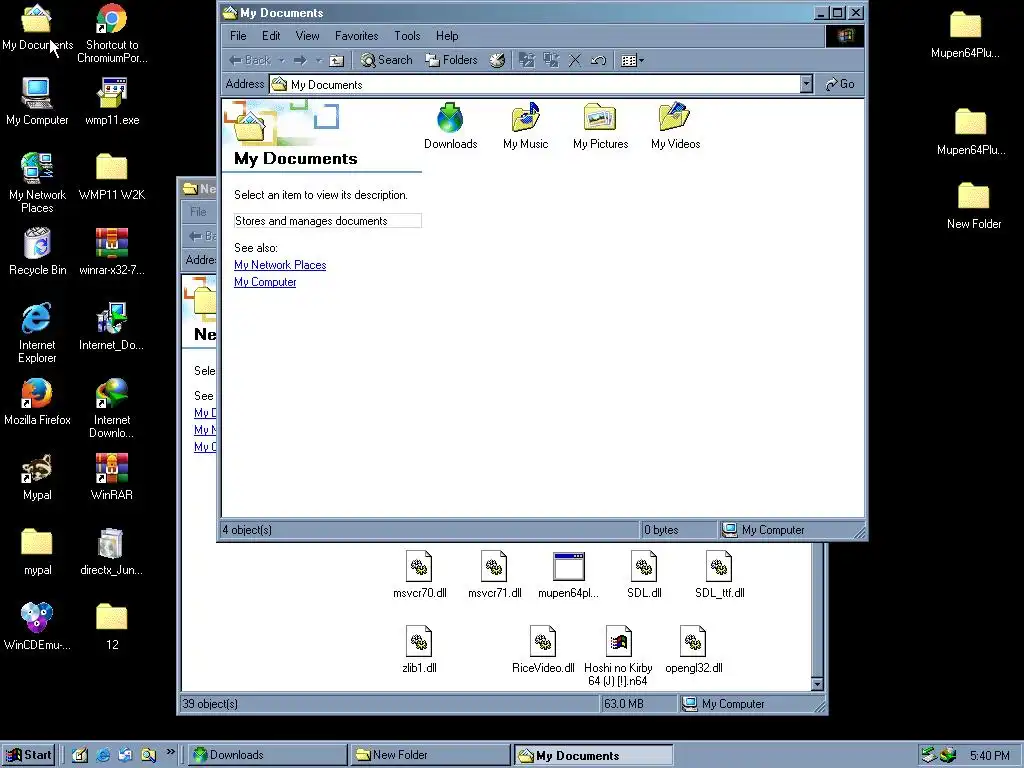Select msvcr70.dll in New Folder window
1024x768 pixels.
coord(419,575)
